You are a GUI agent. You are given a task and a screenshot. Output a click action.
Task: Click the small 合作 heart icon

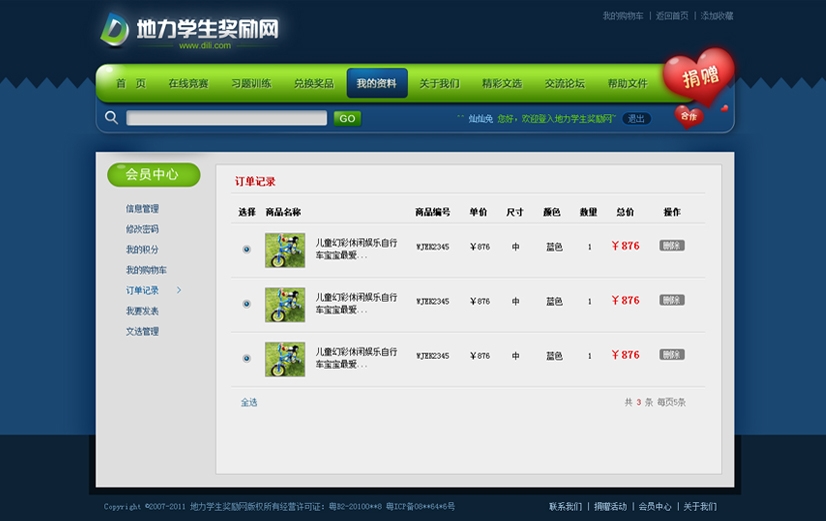coord(688,116)
